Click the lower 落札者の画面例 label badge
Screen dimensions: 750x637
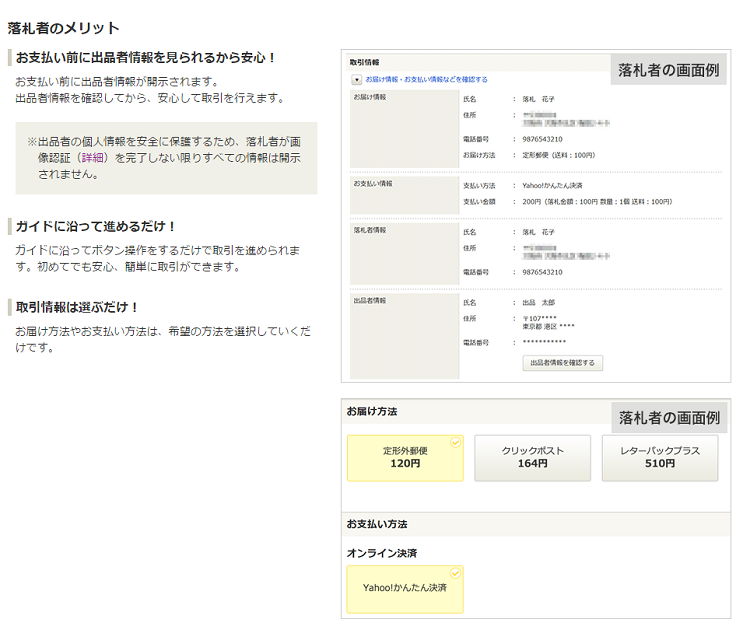pos(669,417)
